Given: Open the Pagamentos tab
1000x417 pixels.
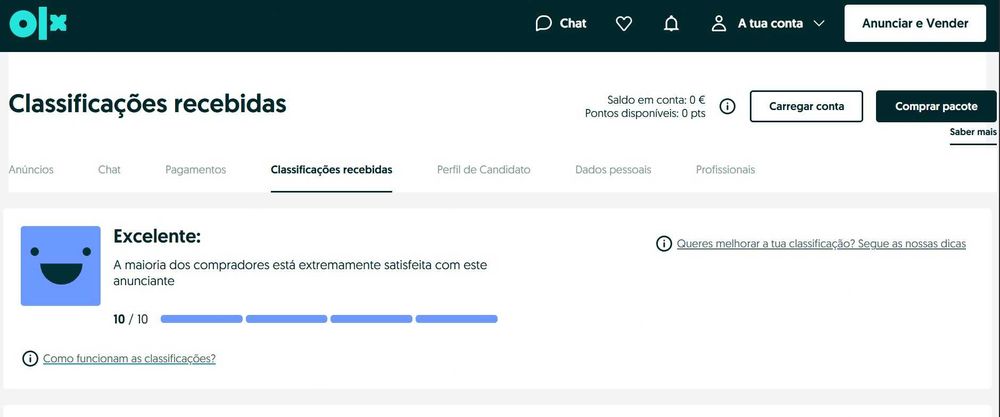Looking at the screenshot, I should (x=195, y=170).
